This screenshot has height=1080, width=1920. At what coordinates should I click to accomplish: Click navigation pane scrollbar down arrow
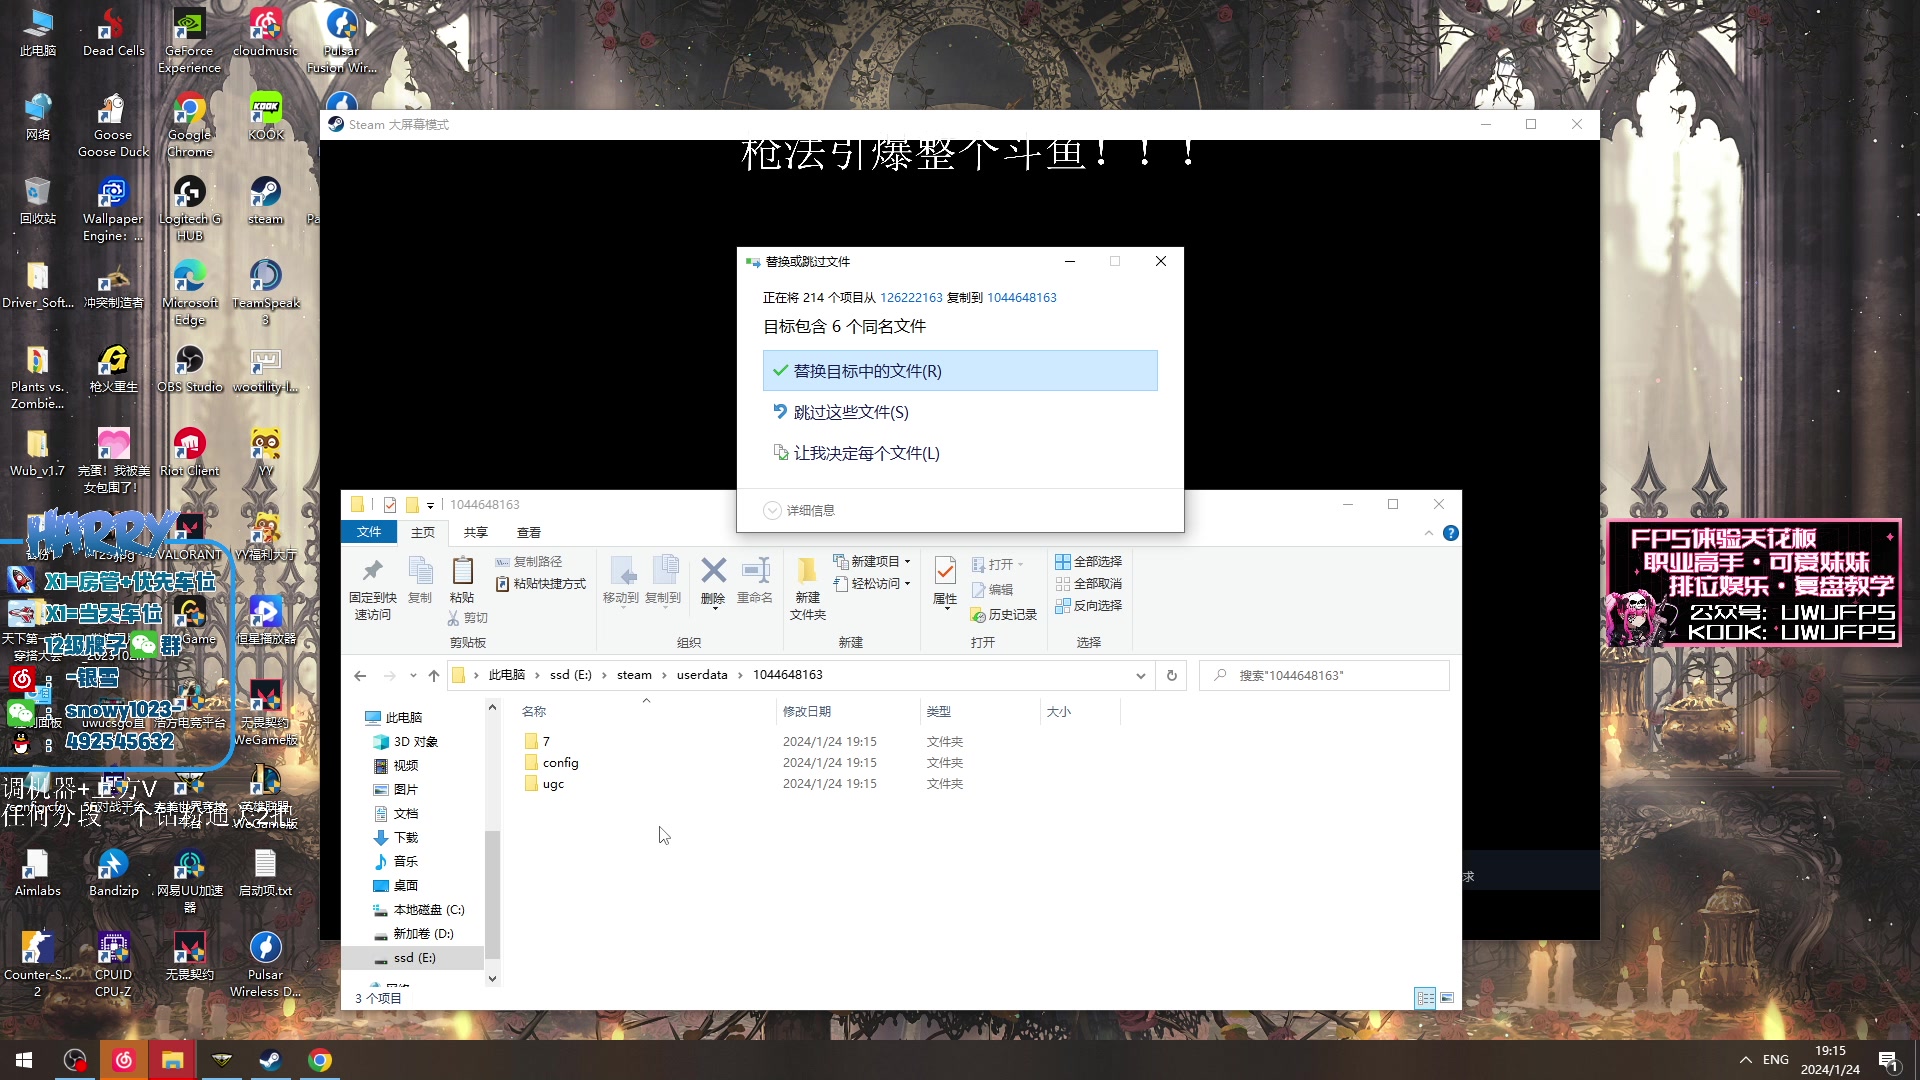(x=492, y=979)
